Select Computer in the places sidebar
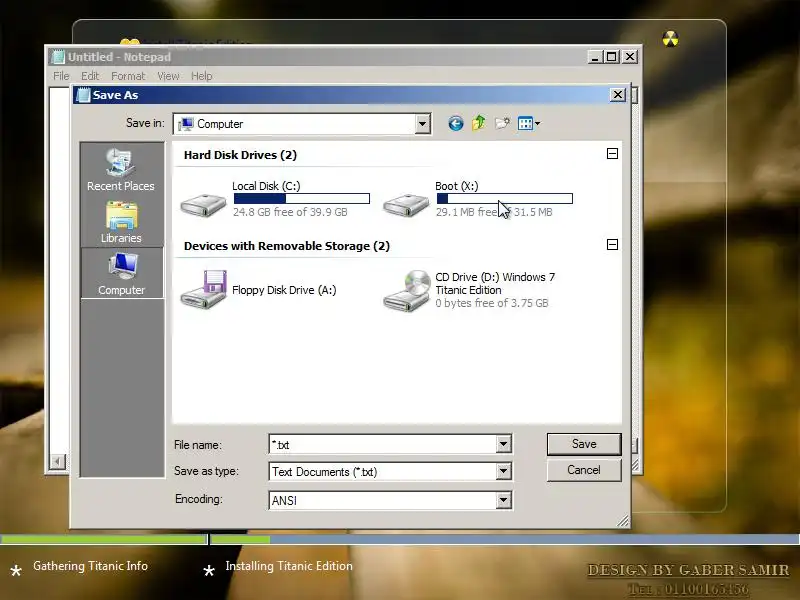 click(x=122, y=273)
